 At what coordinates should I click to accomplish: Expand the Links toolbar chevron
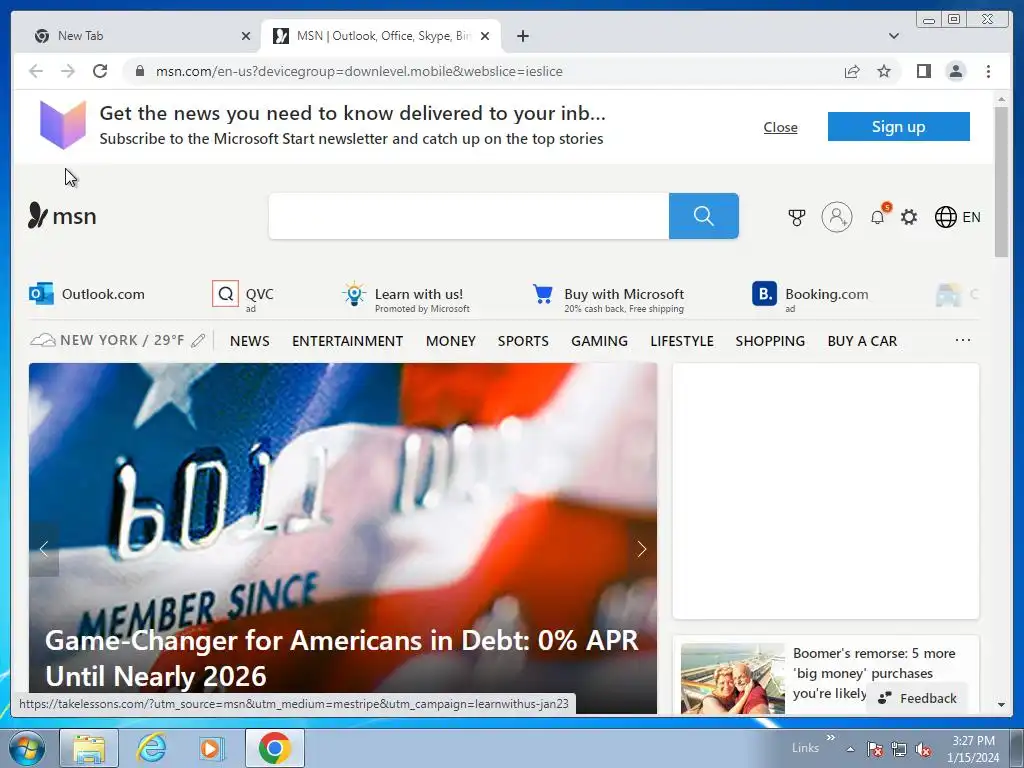(831, 738)
